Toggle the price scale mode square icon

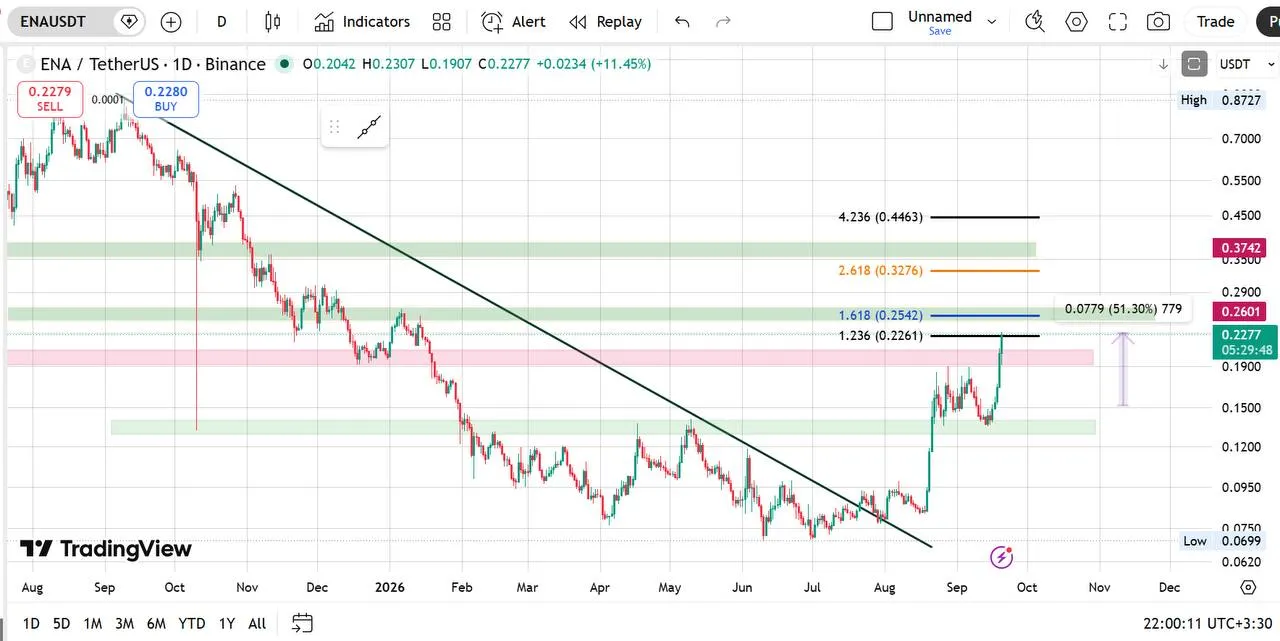(1194, 64)
